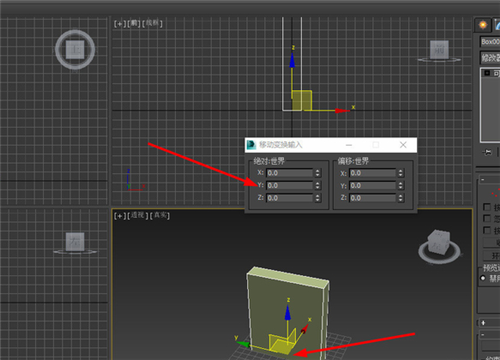
Task: Click the red X-axis arrow in front viewport
Action: 342,111
